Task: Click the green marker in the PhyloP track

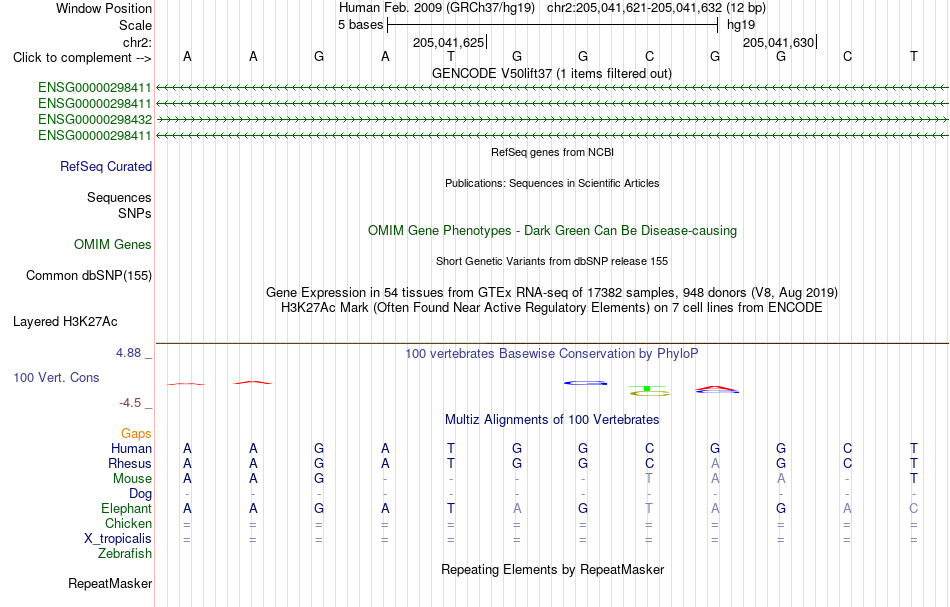Action: (647, 388)
